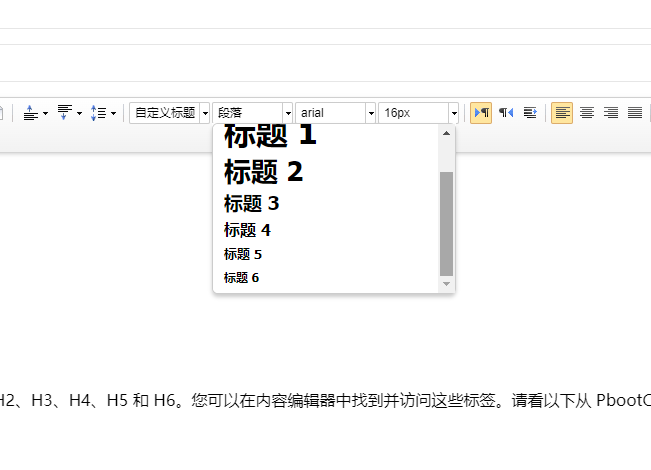This screenshot has height=470, width=651.
Task: Apply full justify alignment
Action: (x=635, y=113)
